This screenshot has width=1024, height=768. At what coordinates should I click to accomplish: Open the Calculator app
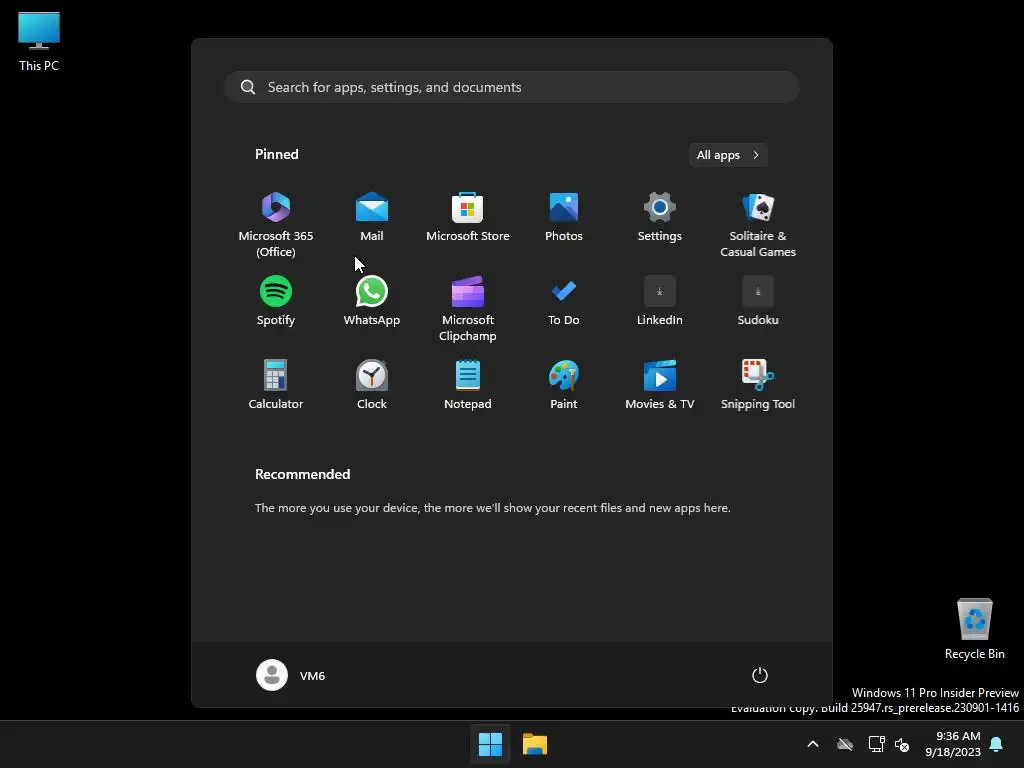[276, 385]
